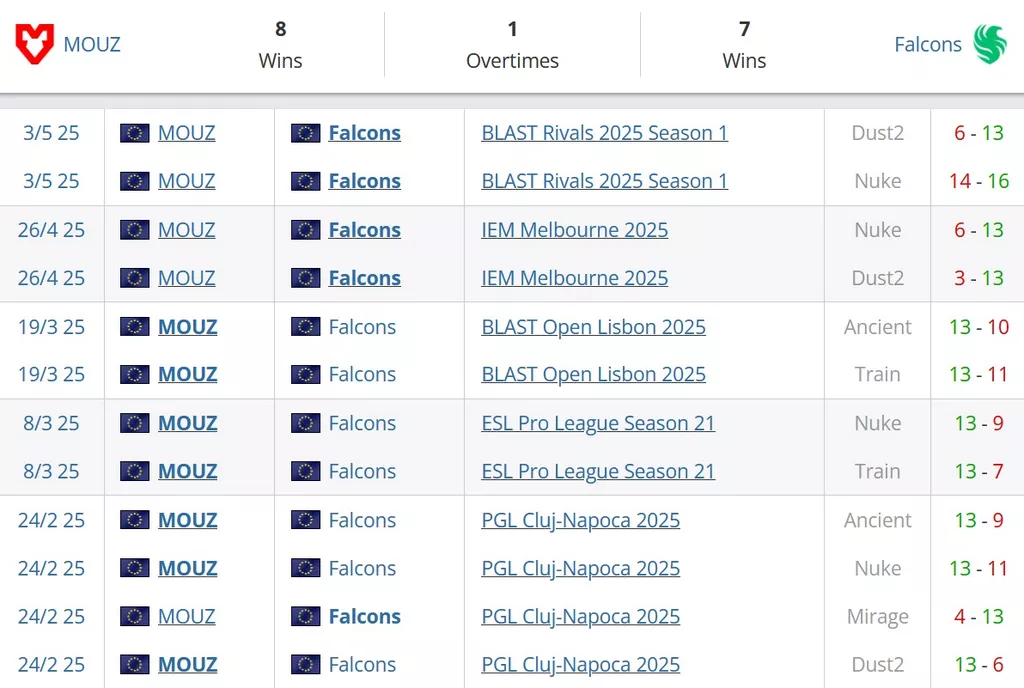Open bold MOUZ link in 13 - 6 Dust2 row

point(187,665)
